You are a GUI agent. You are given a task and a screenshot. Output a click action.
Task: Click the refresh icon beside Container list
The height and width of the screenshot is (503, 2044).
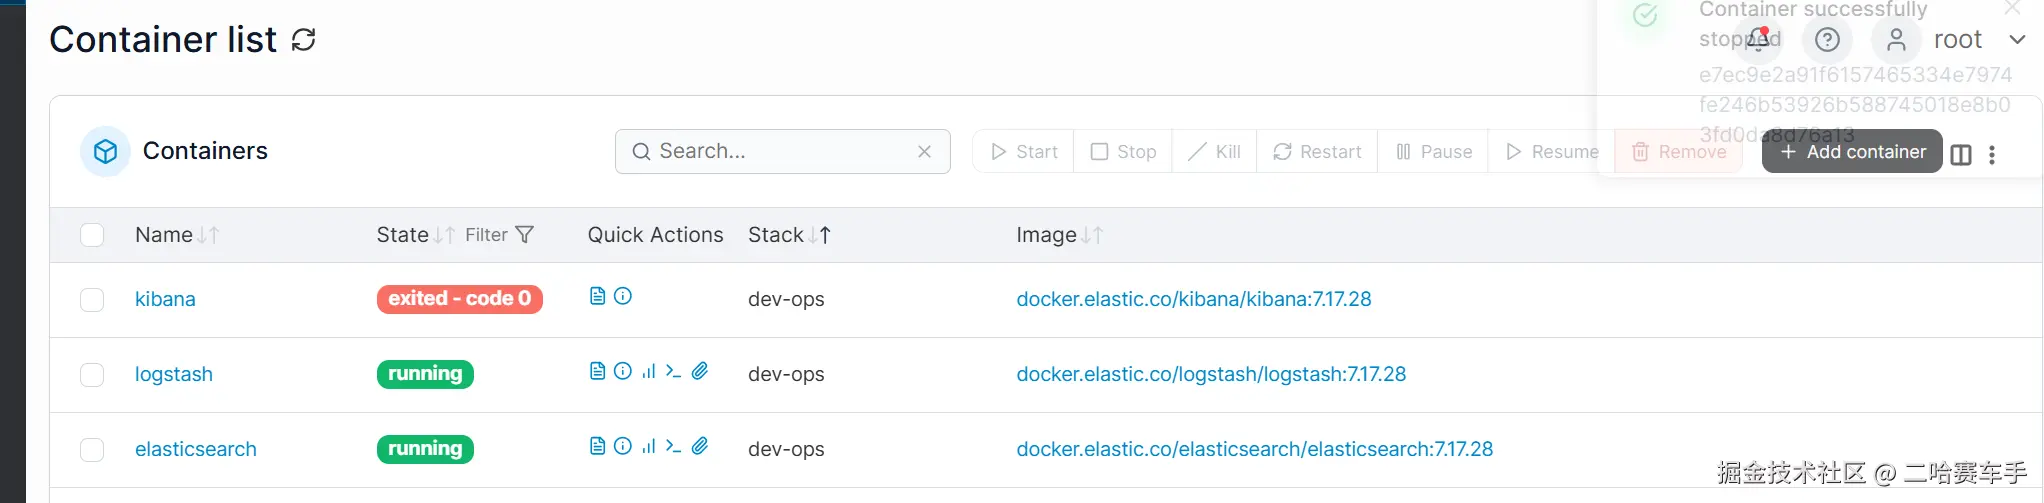(x=303, y=40)
